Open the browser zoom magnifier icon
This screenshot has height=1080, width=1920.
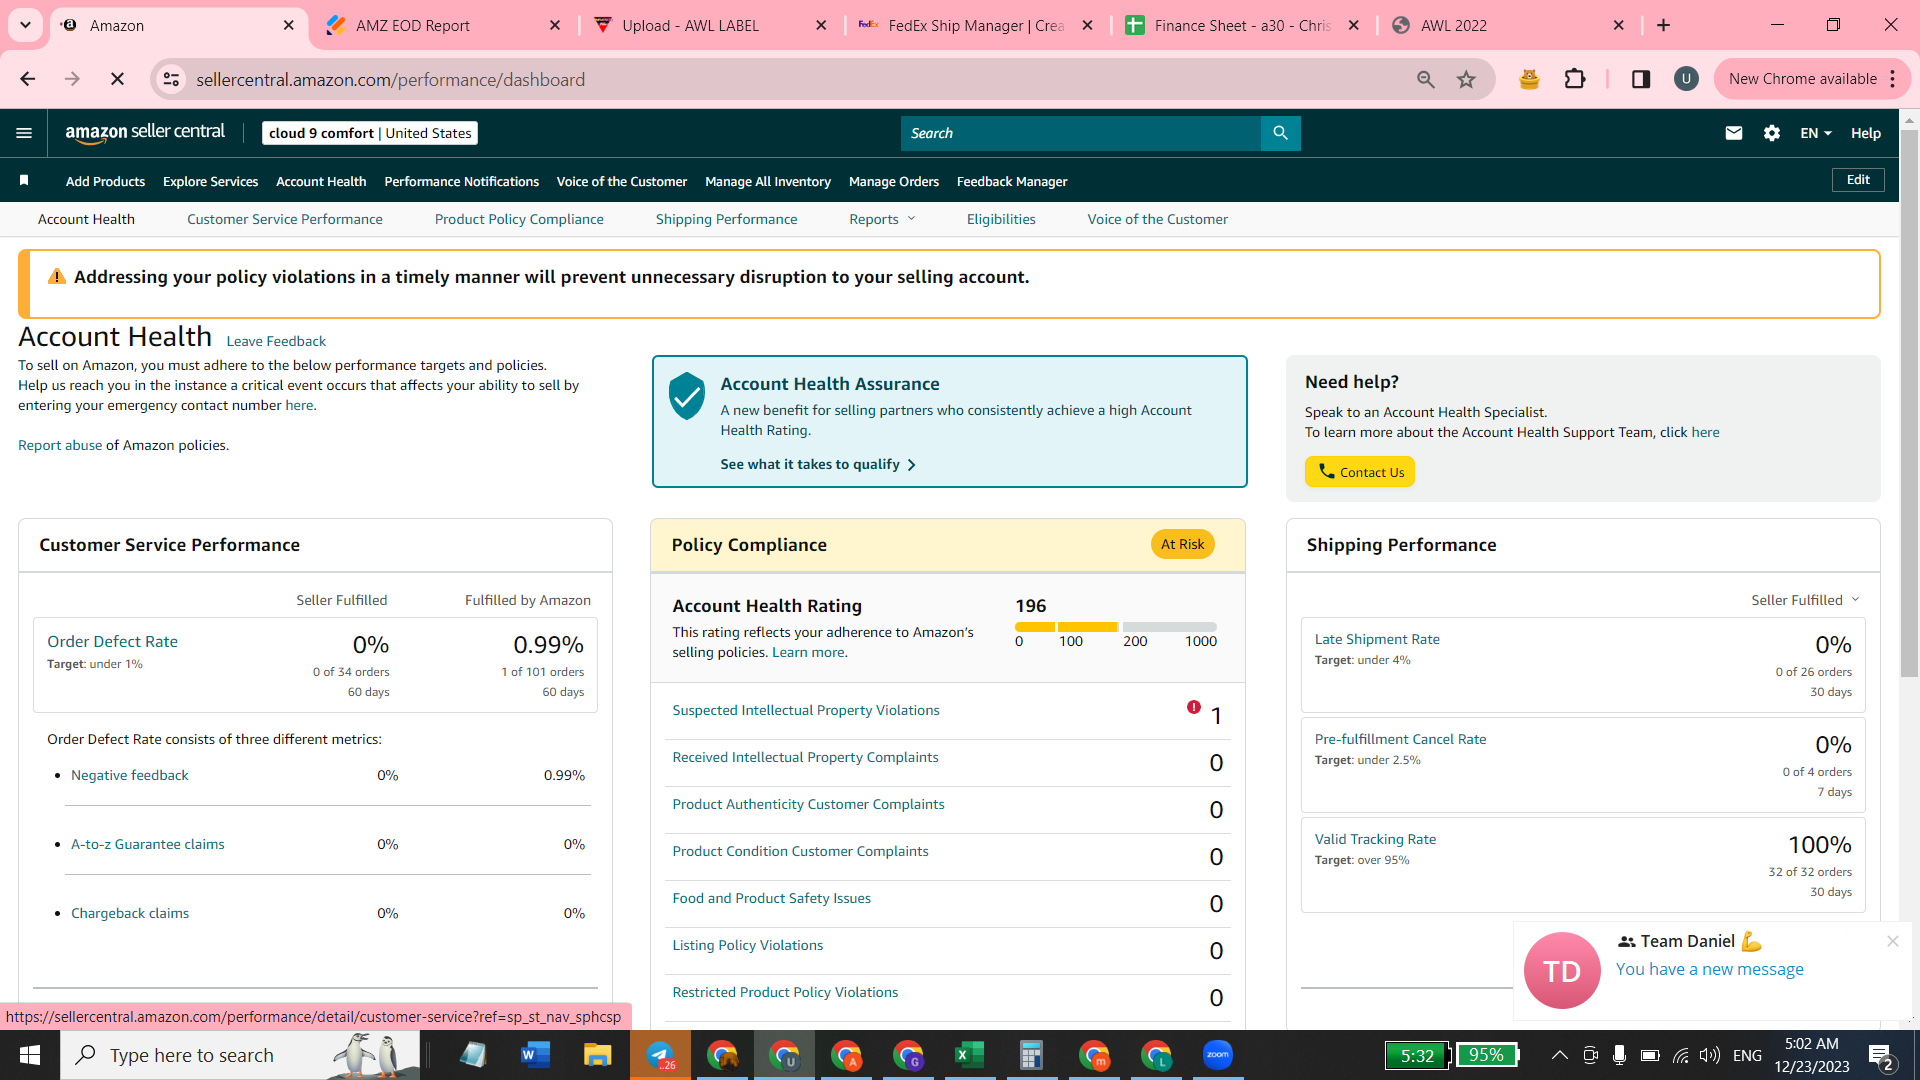point(1426,79)
